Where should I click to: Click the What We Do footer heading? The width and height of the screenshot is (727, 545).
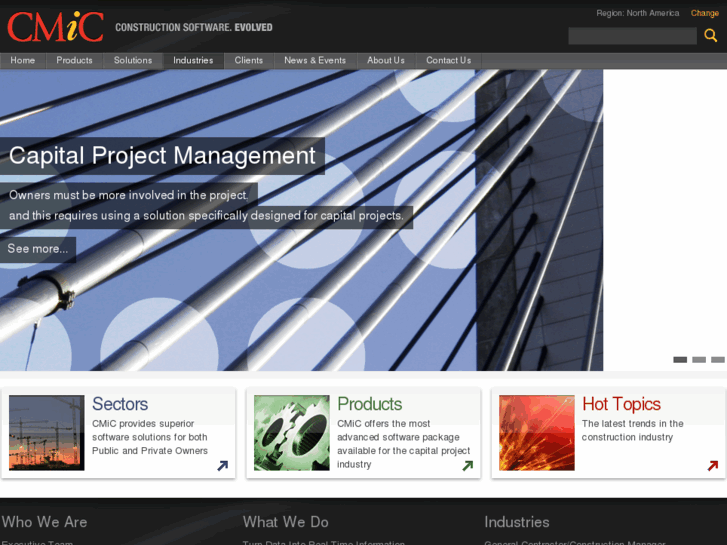[x=286, y=522]
